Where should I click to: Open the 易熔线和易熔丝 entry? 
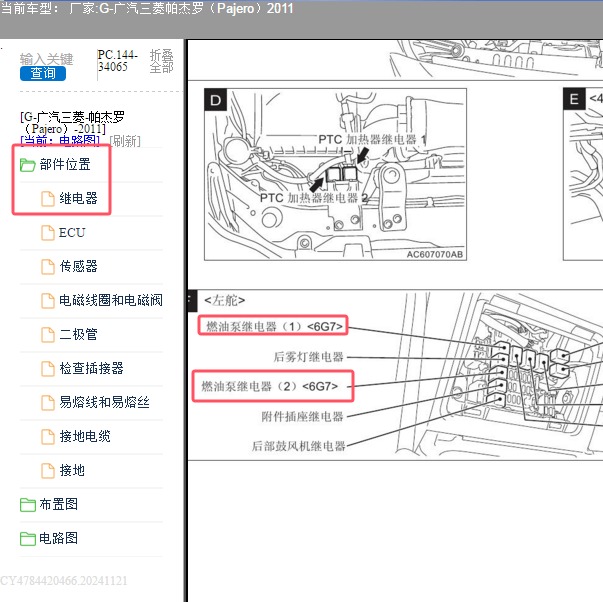pos(104,402)
